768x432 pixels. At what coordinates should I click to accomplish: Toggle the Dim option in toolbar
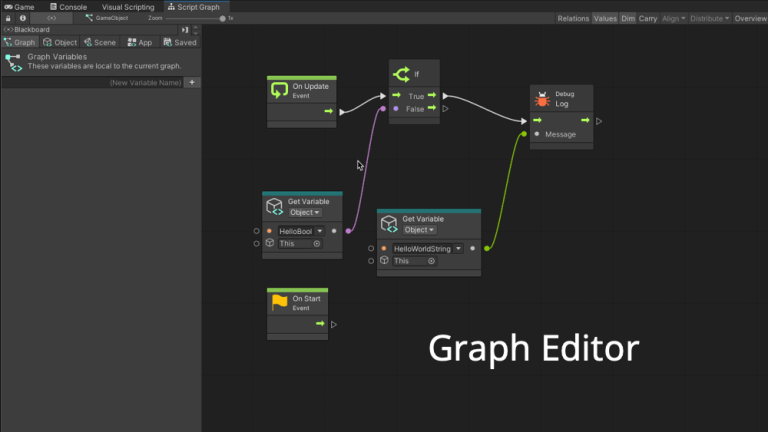coord(628,18)
